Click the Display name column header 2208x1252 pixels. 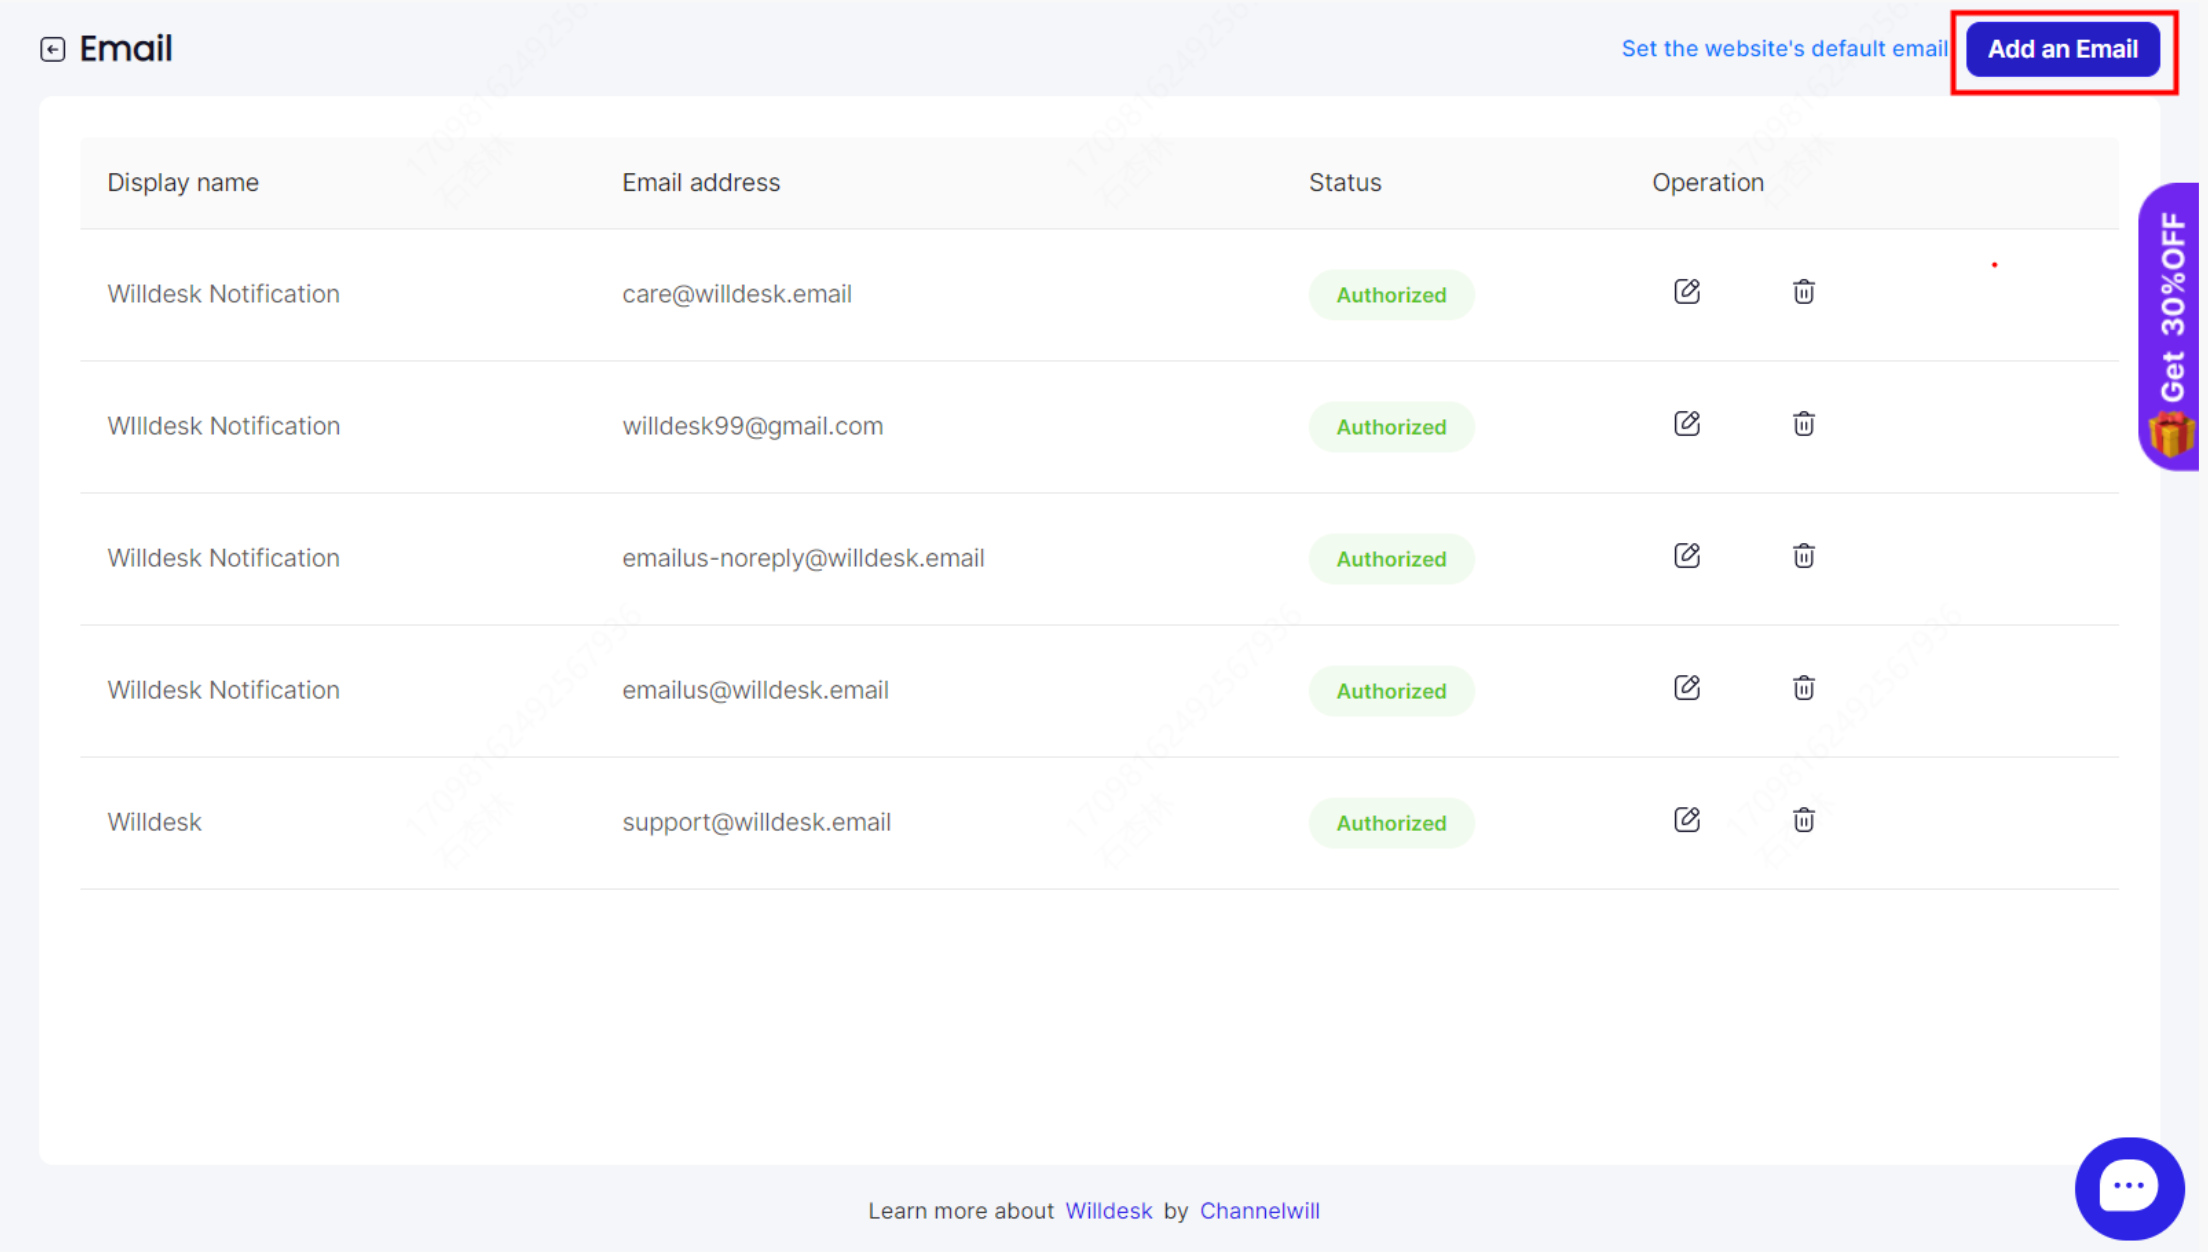(183, 182)
